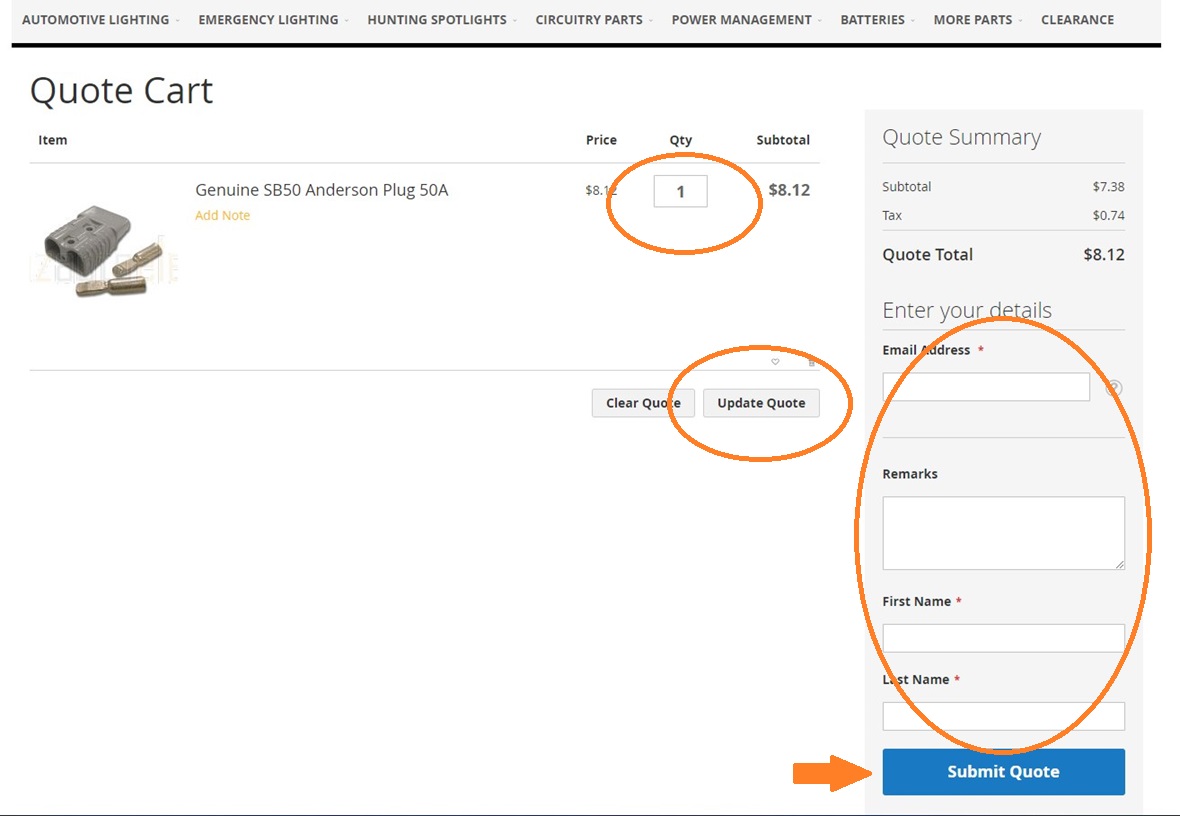1180x816 pixels.
Task: Click Add Note link under product
Action: tap(222, 215)
